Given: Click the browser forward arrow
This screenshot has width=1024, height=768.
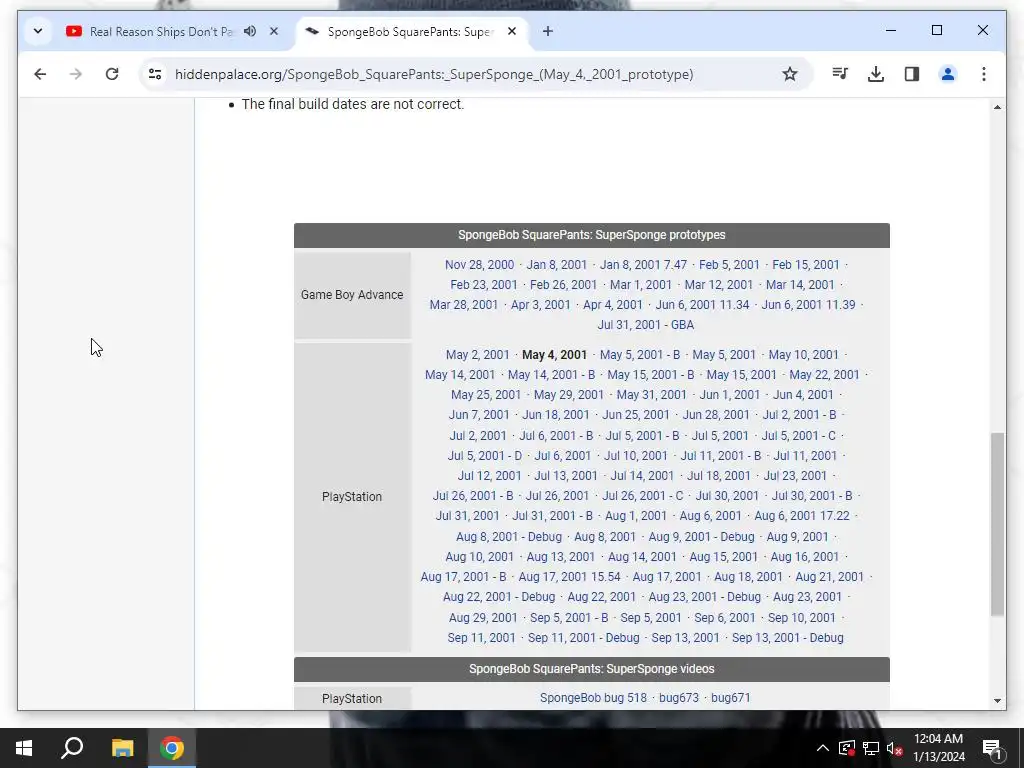Looking at the screenshot, I should (76, 74).
